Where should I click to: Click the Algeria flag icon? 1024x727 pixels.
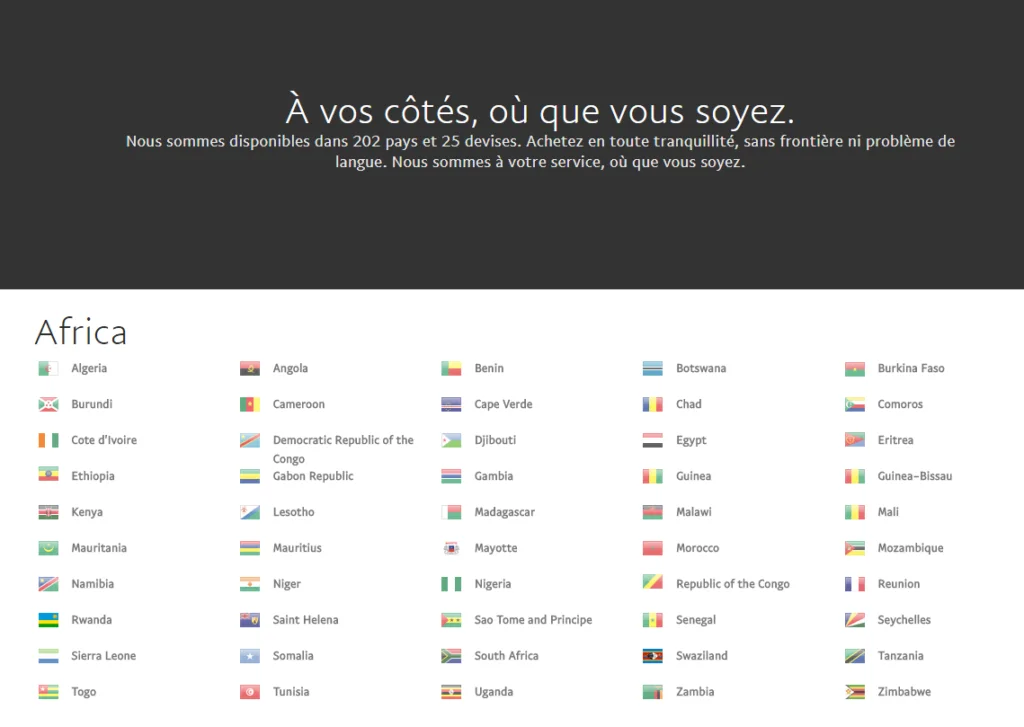pyautogui.click(x=48, y=368)
